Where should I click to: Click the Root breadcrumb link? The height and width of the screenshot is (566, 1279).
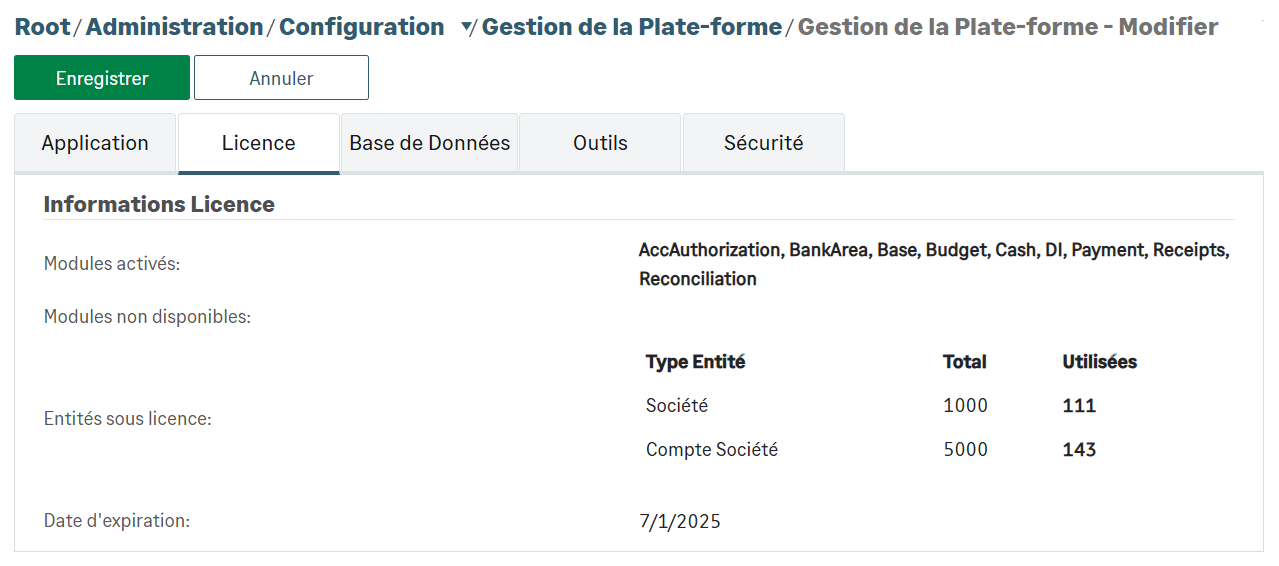[x=42, y=27]
